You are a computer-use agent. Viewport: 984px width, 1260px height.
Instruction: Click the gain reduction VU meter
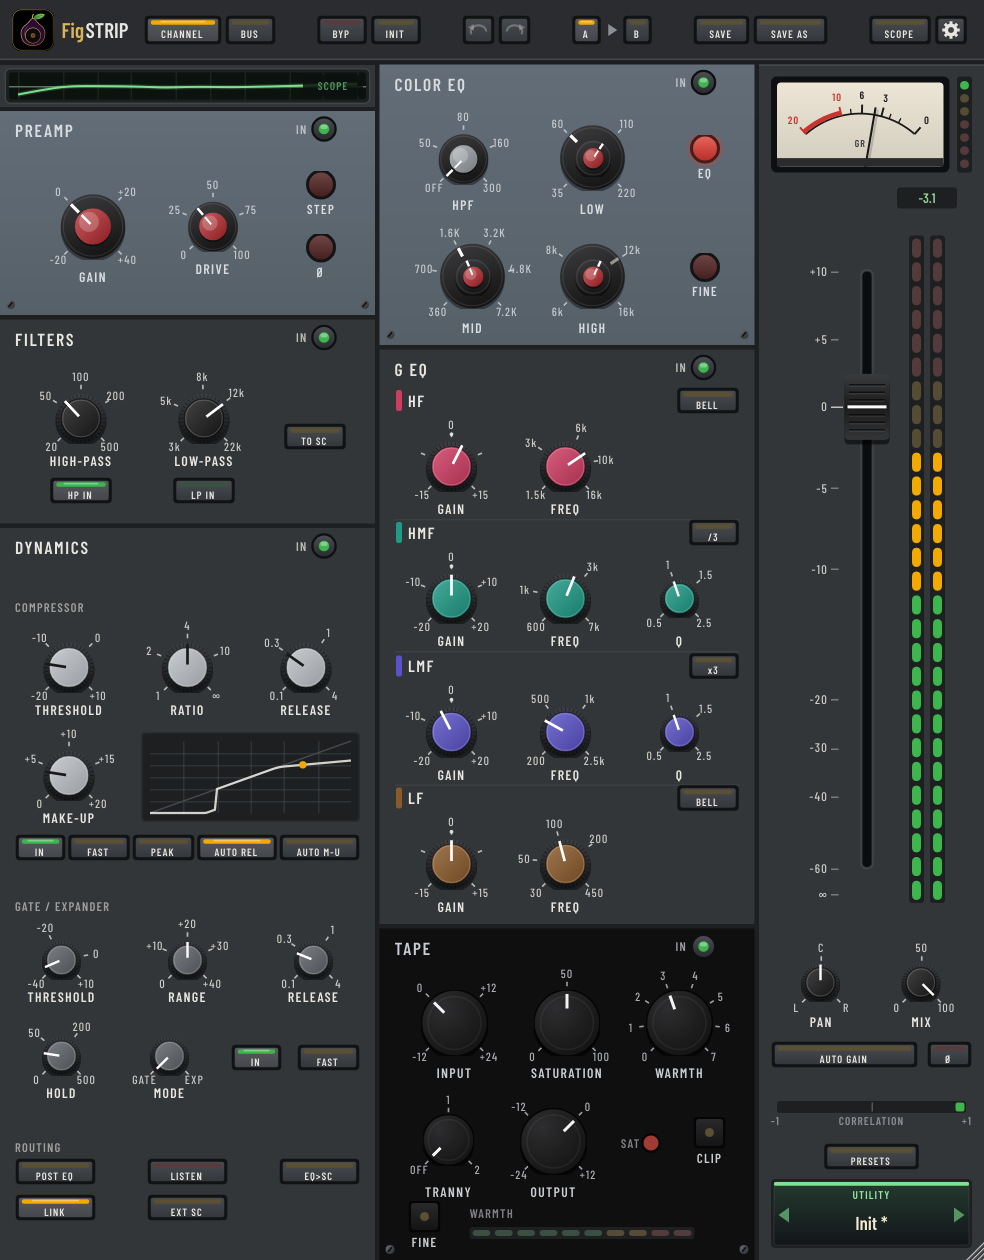pos(860,123)
